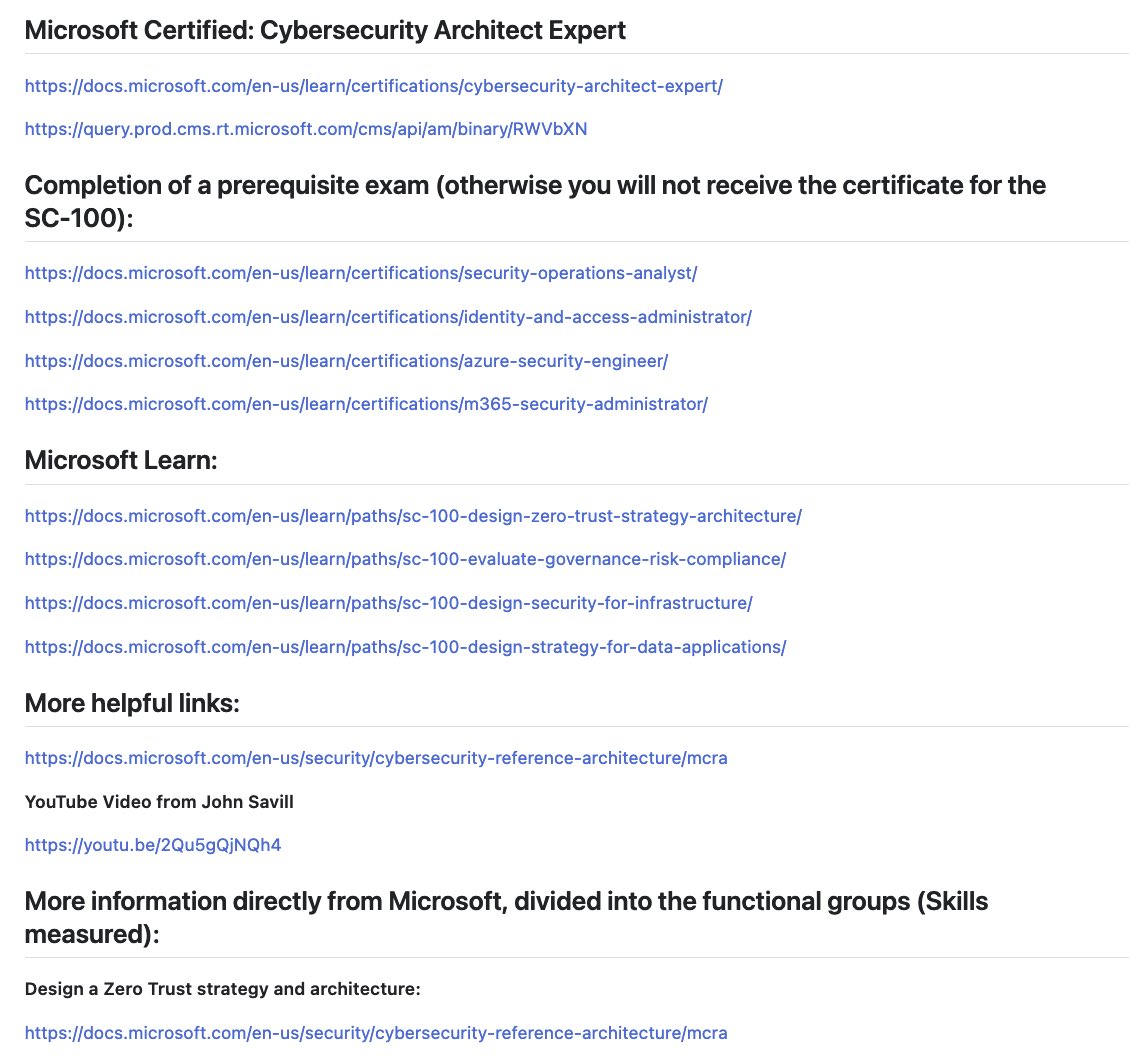Viewport: 1131px width, 1059px height.
Task: Open the cybersecurity-architect-expert certification link
Action: point(374,86)
